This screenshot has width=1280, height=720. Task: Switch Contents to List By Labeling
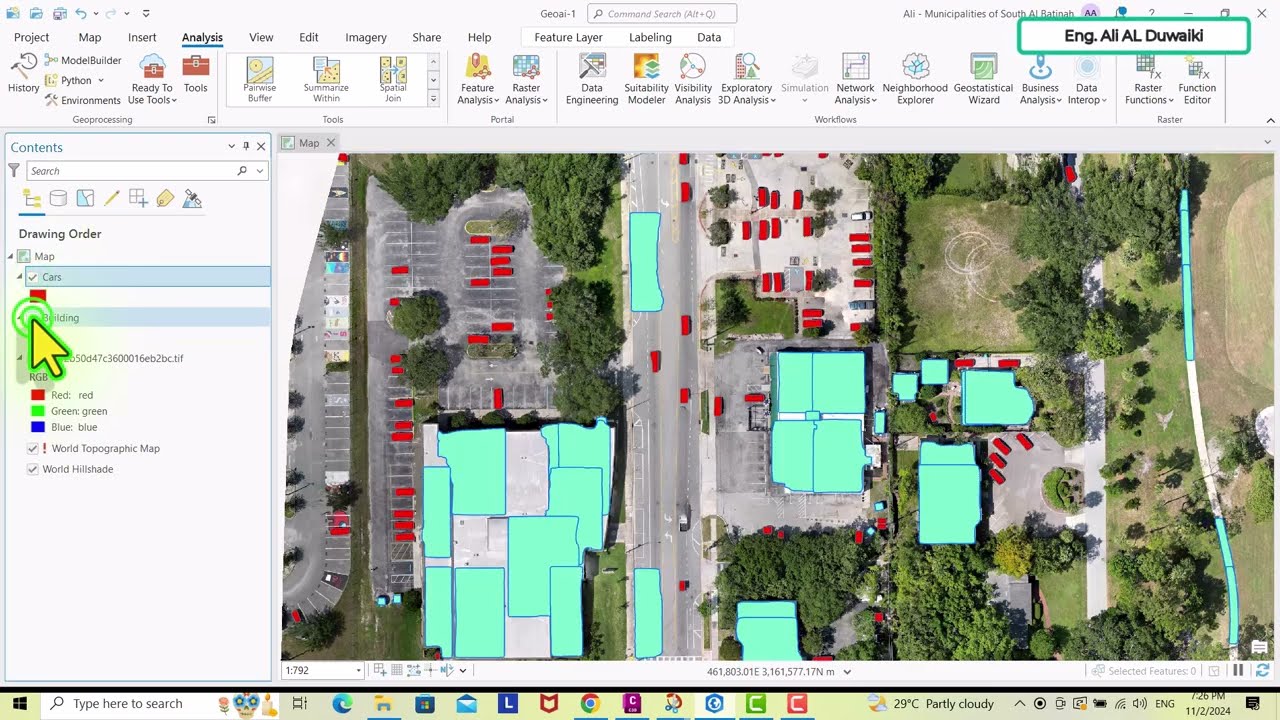[165, 198]
